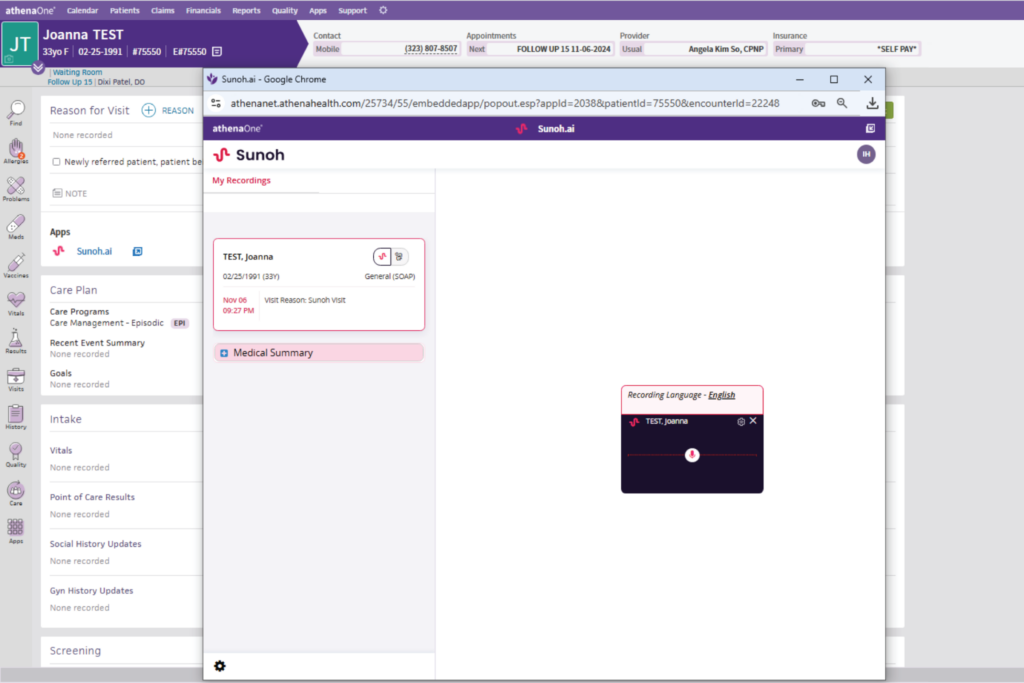This screenshot has height=683, width=1024.
Task: Click the second icon on TEST, Joanna card
Action: click(x=399, y=257)
